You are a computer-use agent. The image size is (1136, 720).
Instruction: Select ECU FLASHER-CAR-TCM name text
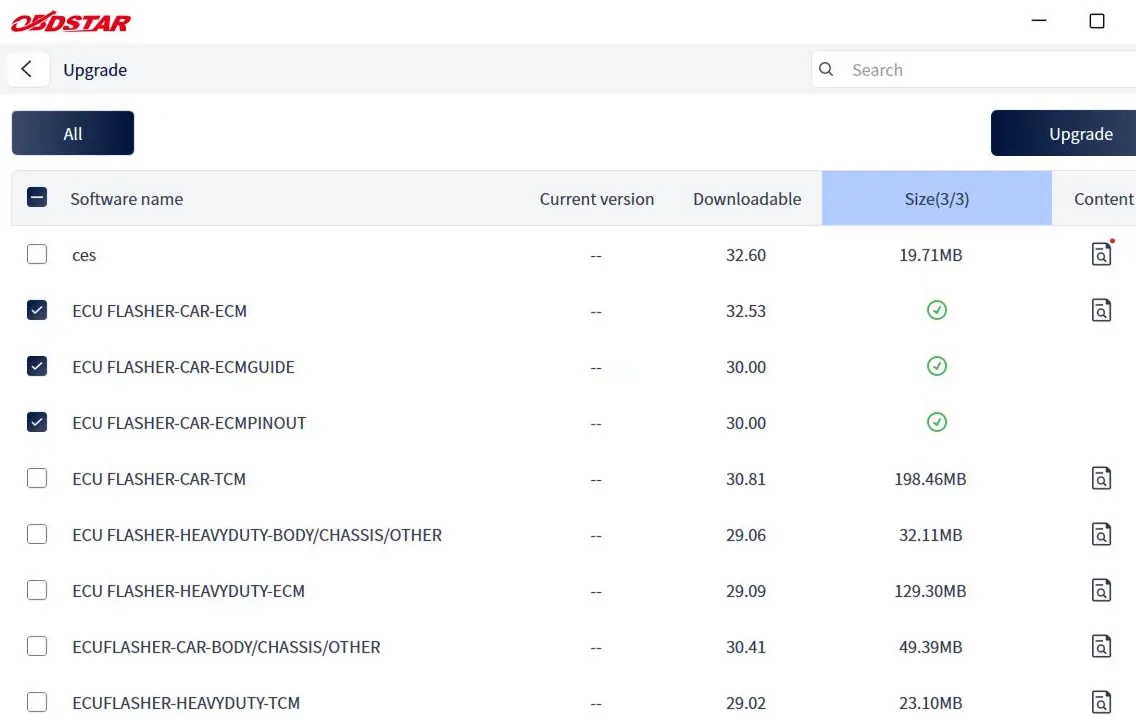coord(159,479)
